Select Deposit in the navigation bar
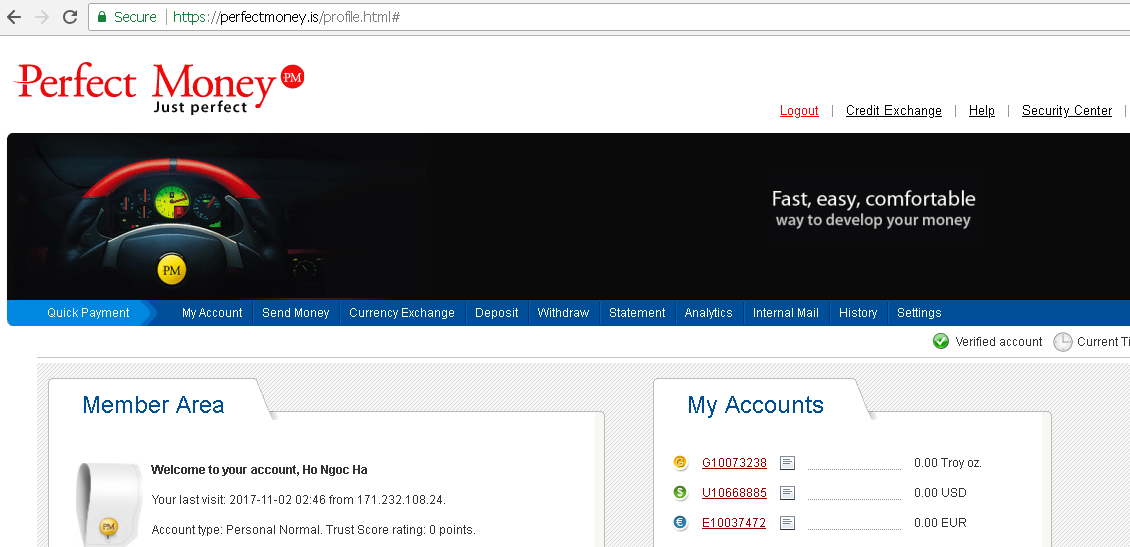This screenshot has width=1130, height=547. pos(497,313)
